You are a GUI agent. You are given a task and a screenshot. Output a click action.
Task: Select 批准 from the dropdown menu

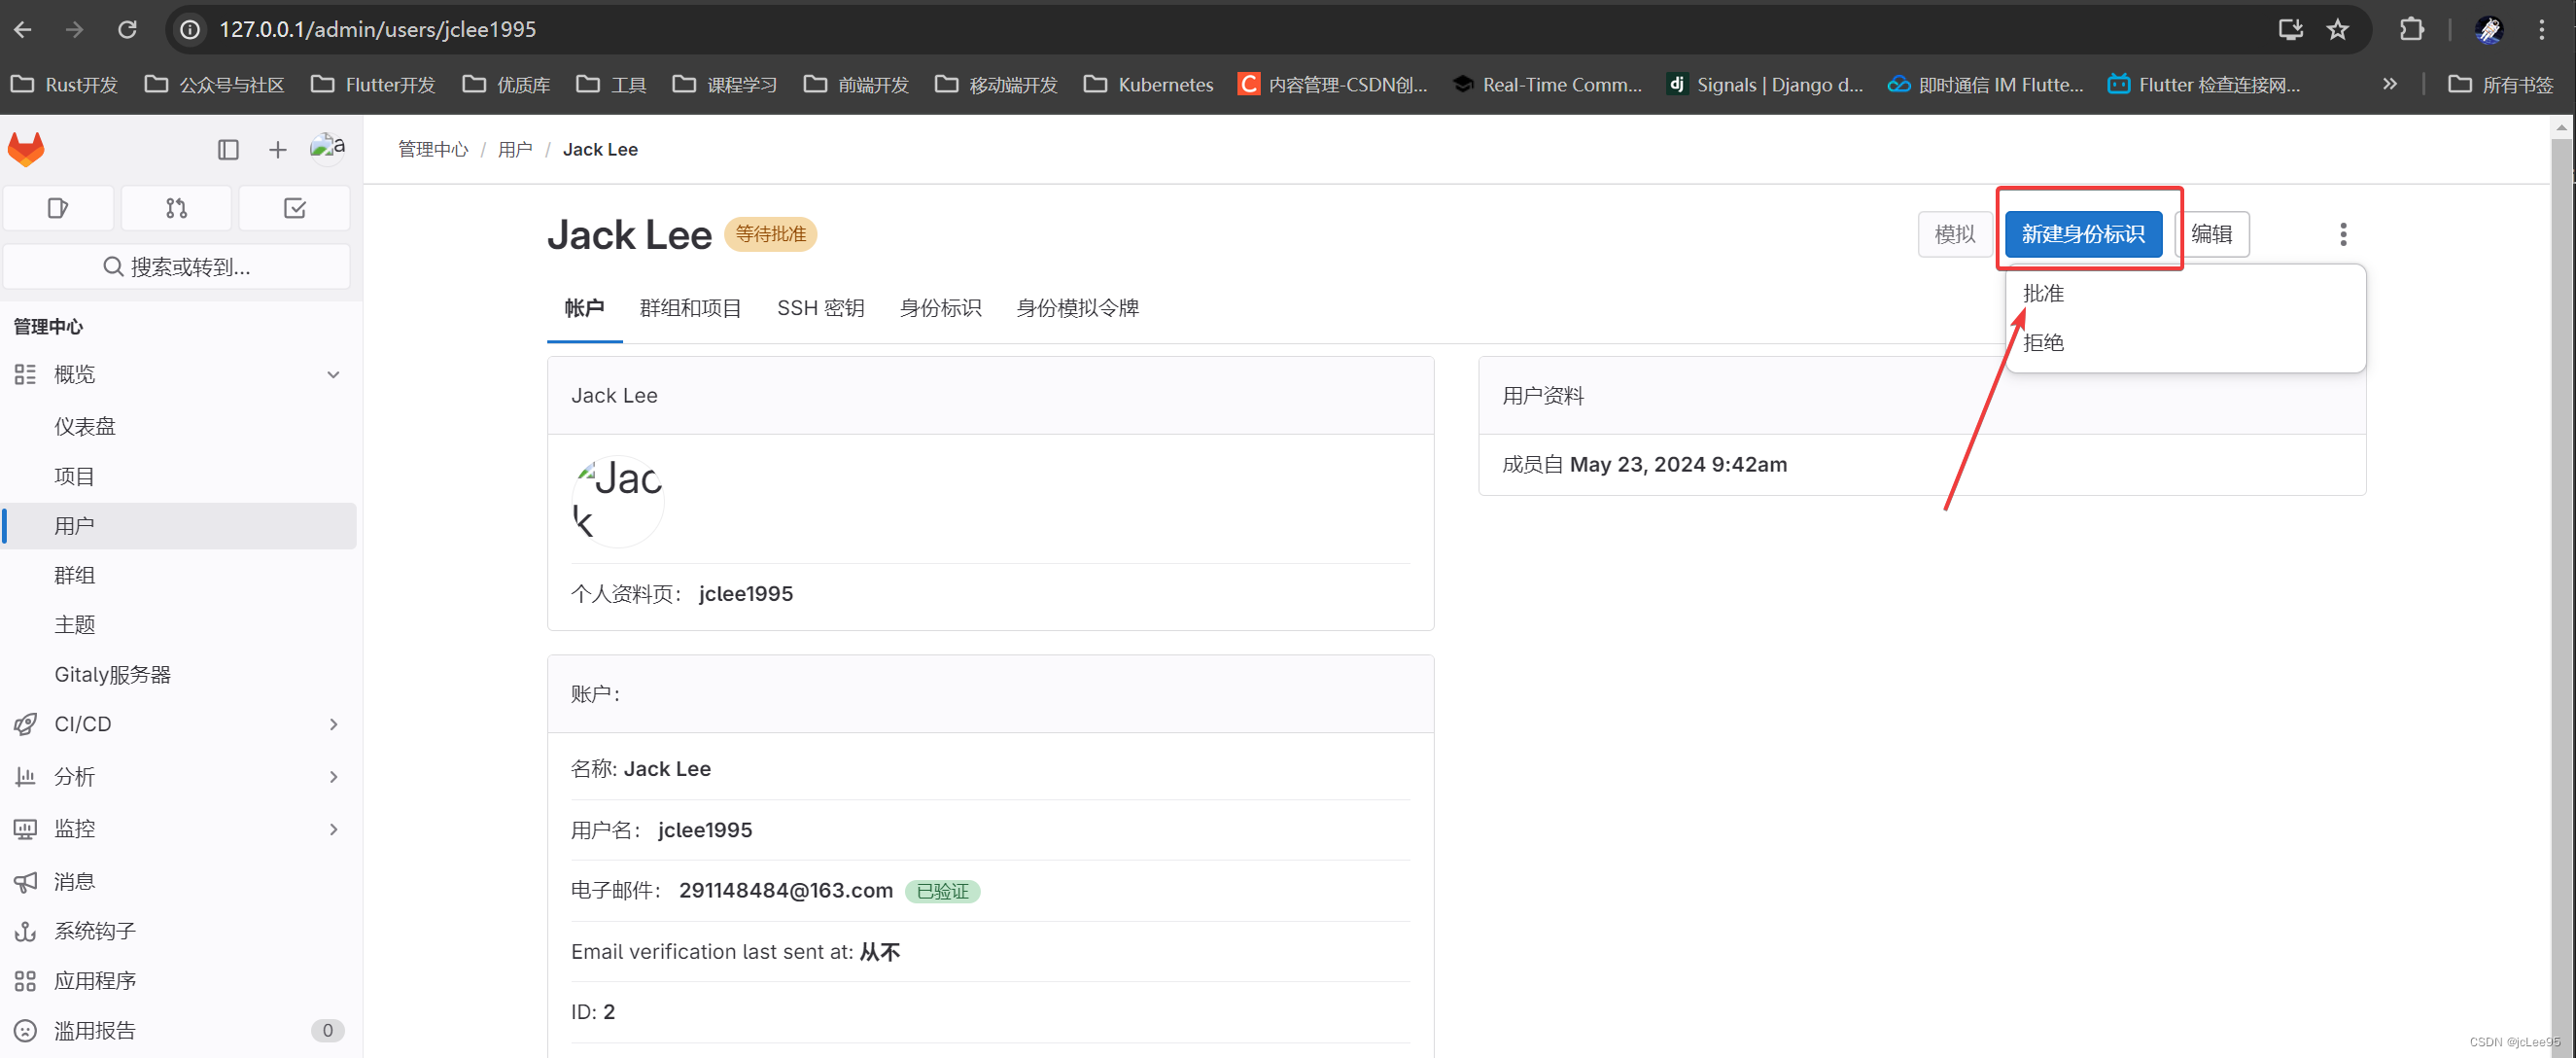click(2043, 294)
